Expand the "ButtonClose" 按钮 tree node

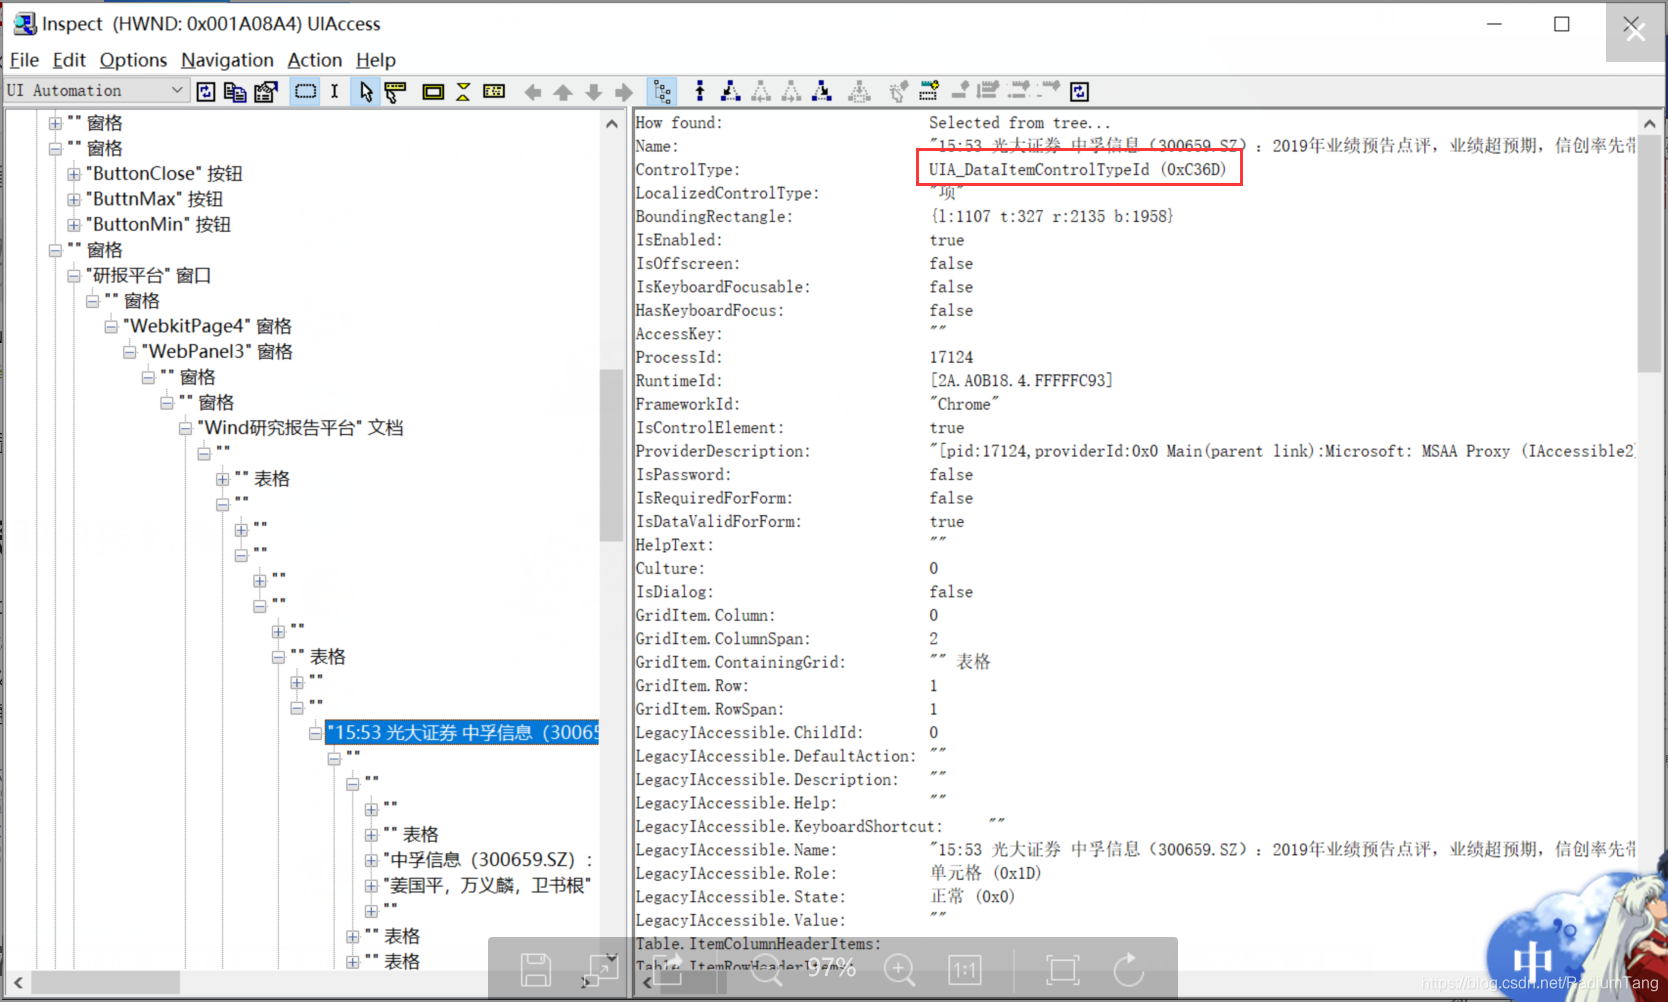[x=74, y=174]
